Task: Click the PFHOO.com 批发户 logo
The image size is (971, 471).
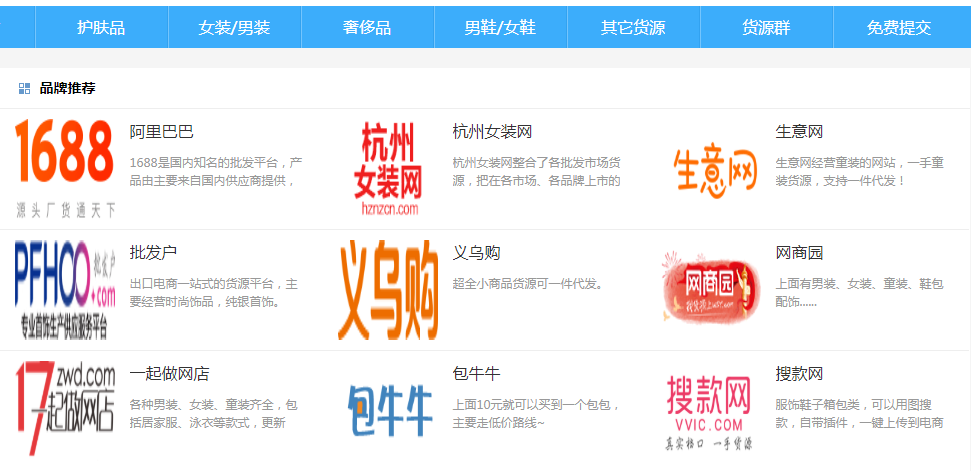Action: click(x=65, y=290)
